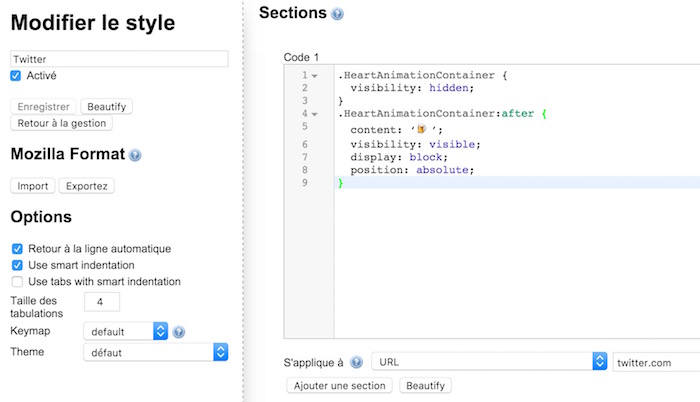Image resolution: width=700 pixels, height=402 pixels.
Task: Click the tab size input field
Action: [x=102, y=302]
